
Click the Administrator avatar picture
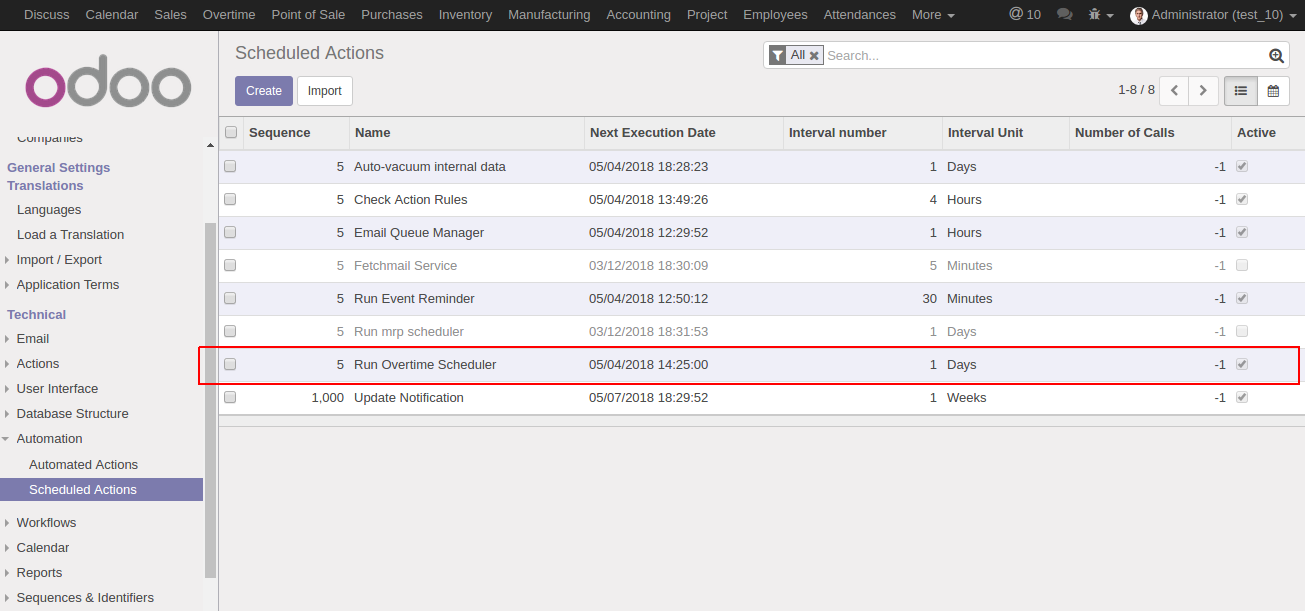(x=1138, y=15)
